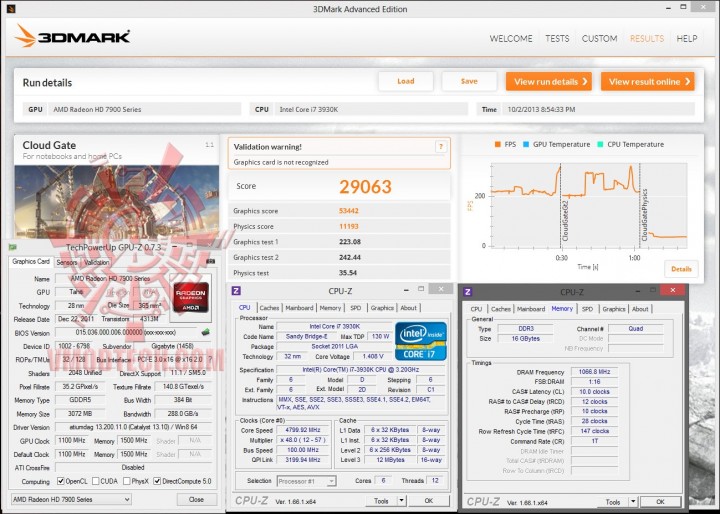Click the CPU name field in Run details
This screenshot has height=514, width=720.
pos(371,109)
